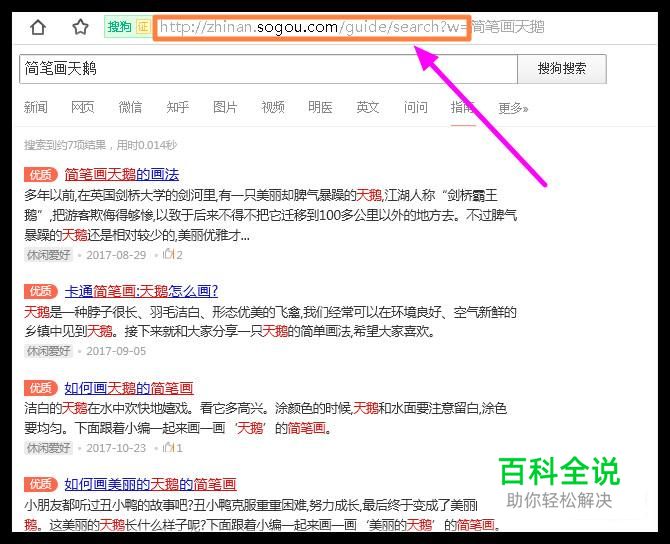This screenshot has height=544, width=670.
Task: Open result 如何画天鹅的简笔画
Action: (129, 388)
